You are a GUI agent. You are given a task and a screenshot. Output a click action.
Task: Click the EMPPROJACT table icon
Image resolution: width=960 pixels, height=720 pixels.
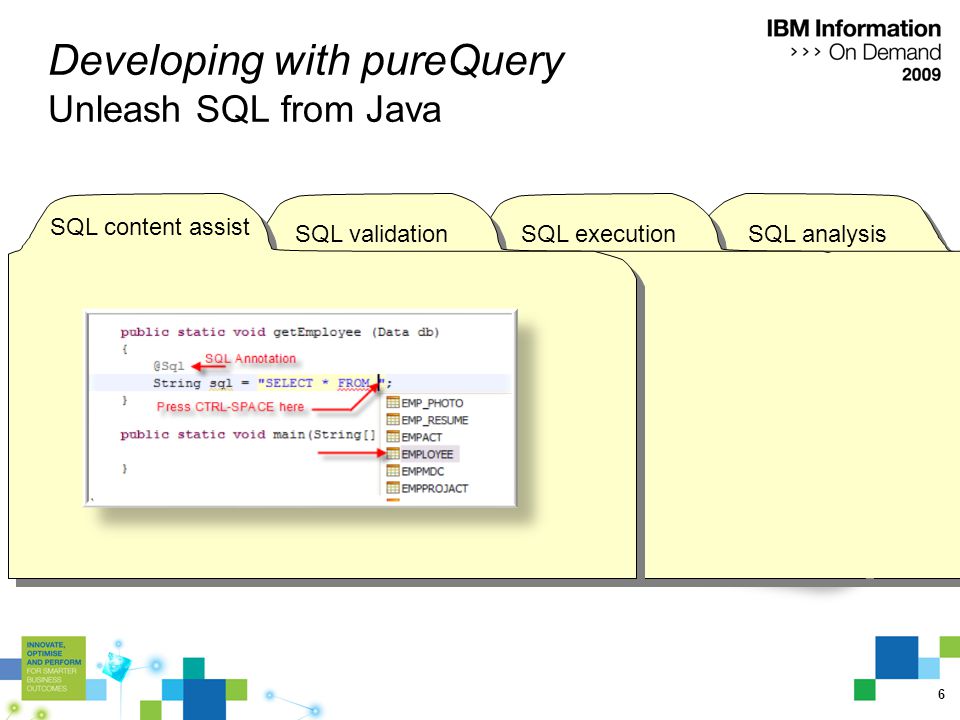[393, 488]
